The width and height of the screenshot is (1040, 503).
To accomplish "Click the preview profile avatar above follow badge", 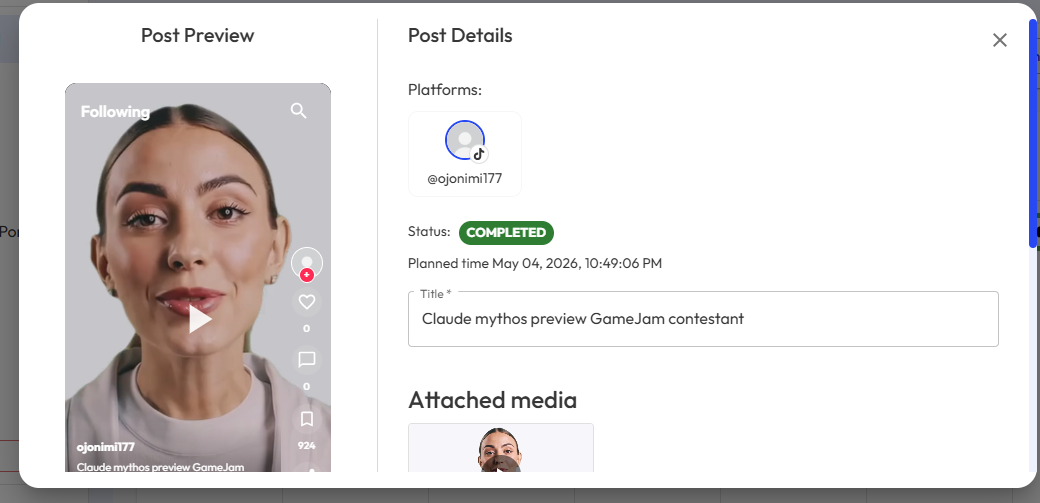I will click(x=306, y=262).
